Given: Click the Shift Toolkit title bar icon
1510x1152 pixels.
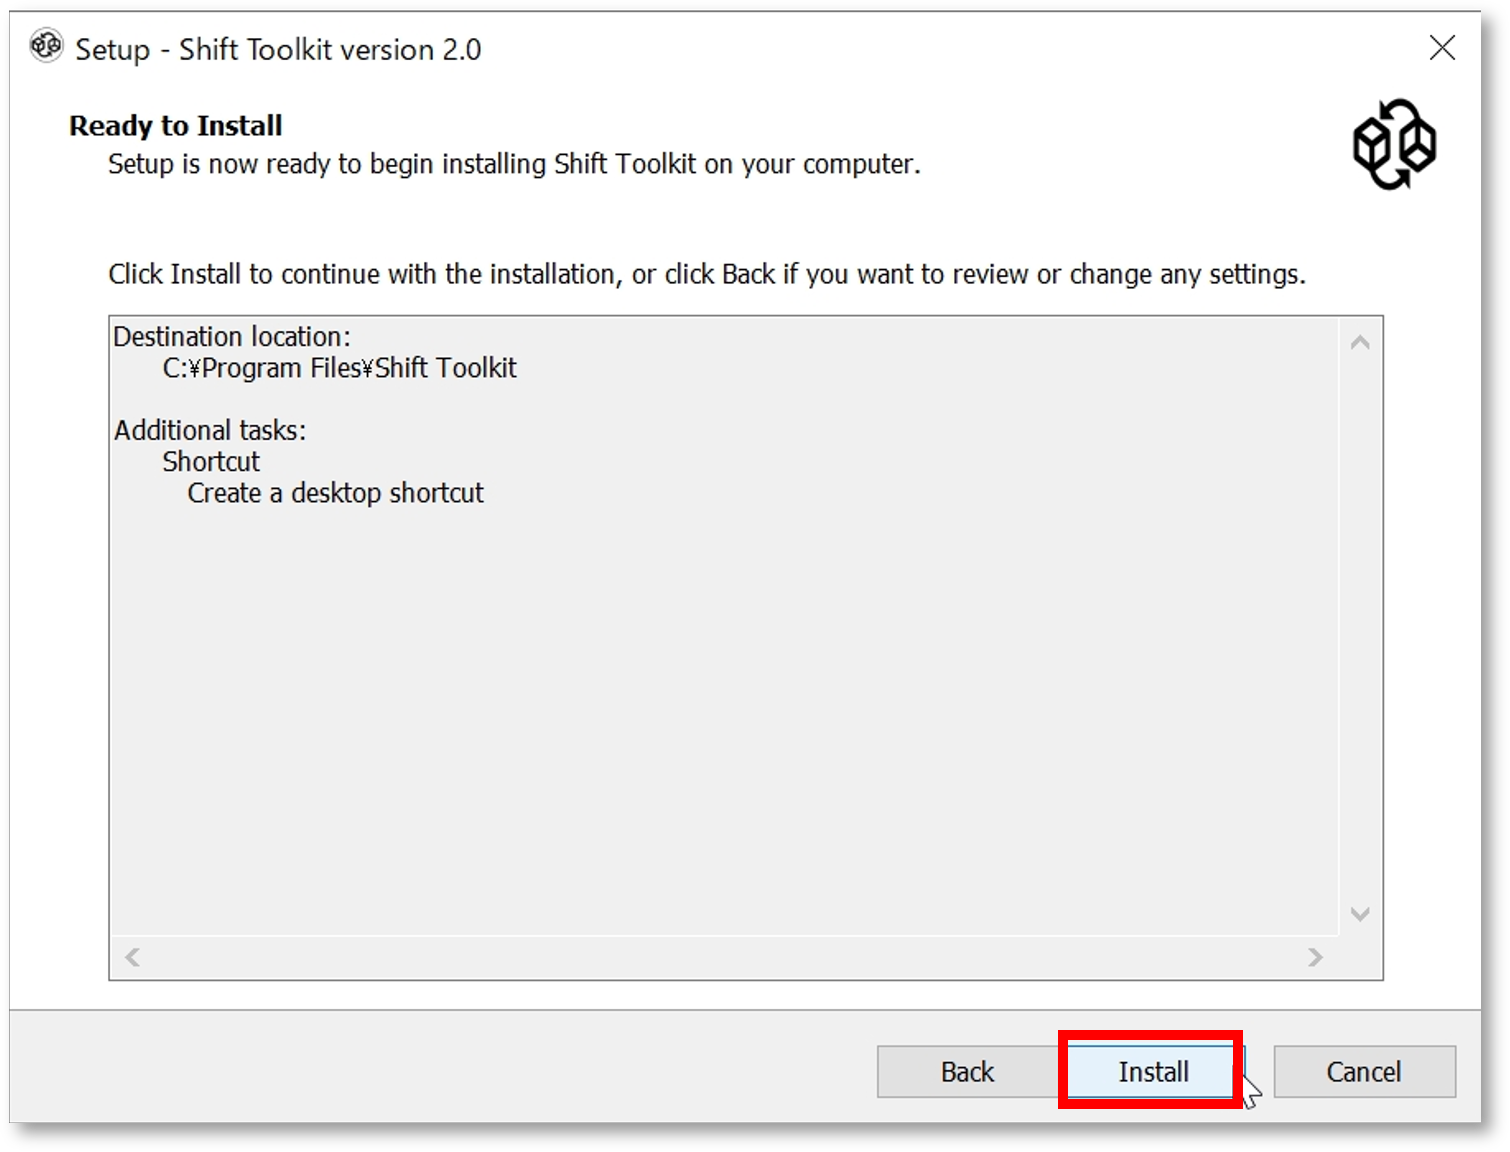Looking at the screenshot, I should (x=46, y=46).
